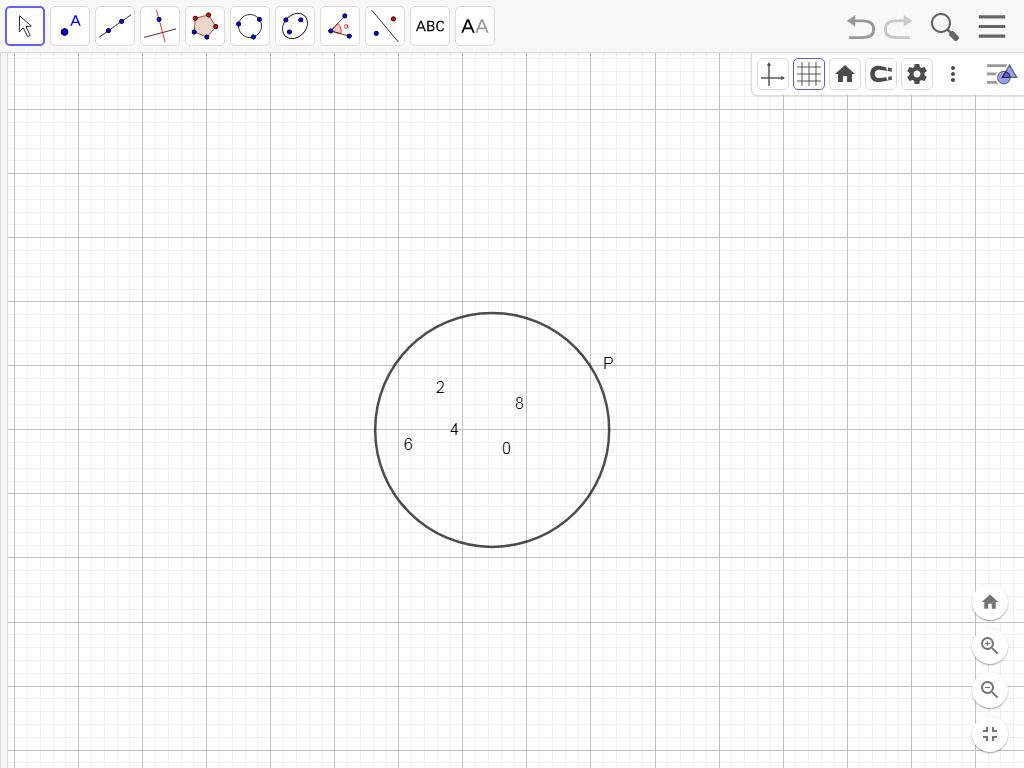Zoom out of the graphics view
The image size is (1024, 768).
990,690
